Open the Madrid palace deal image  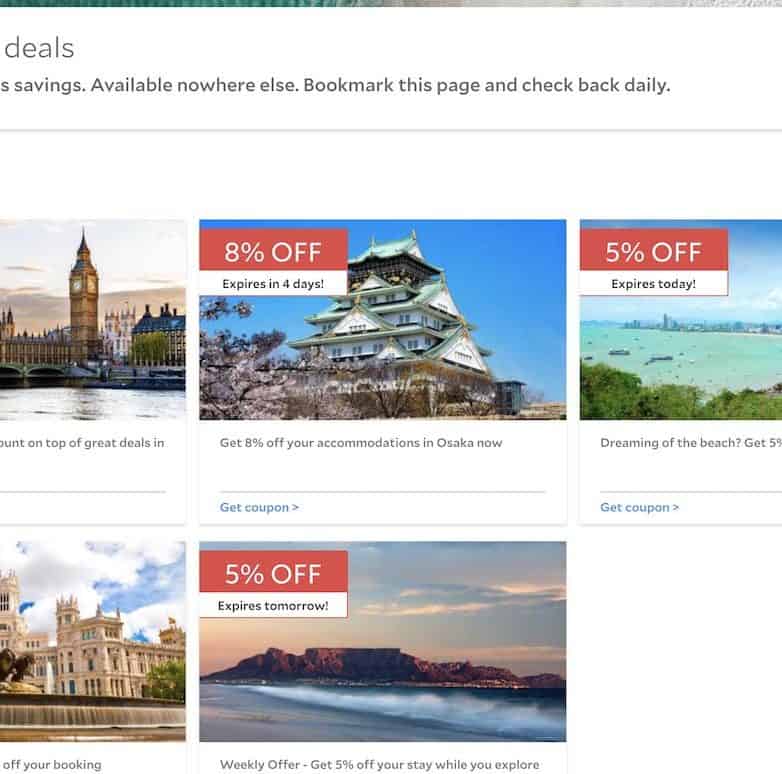tap(93, 641)
